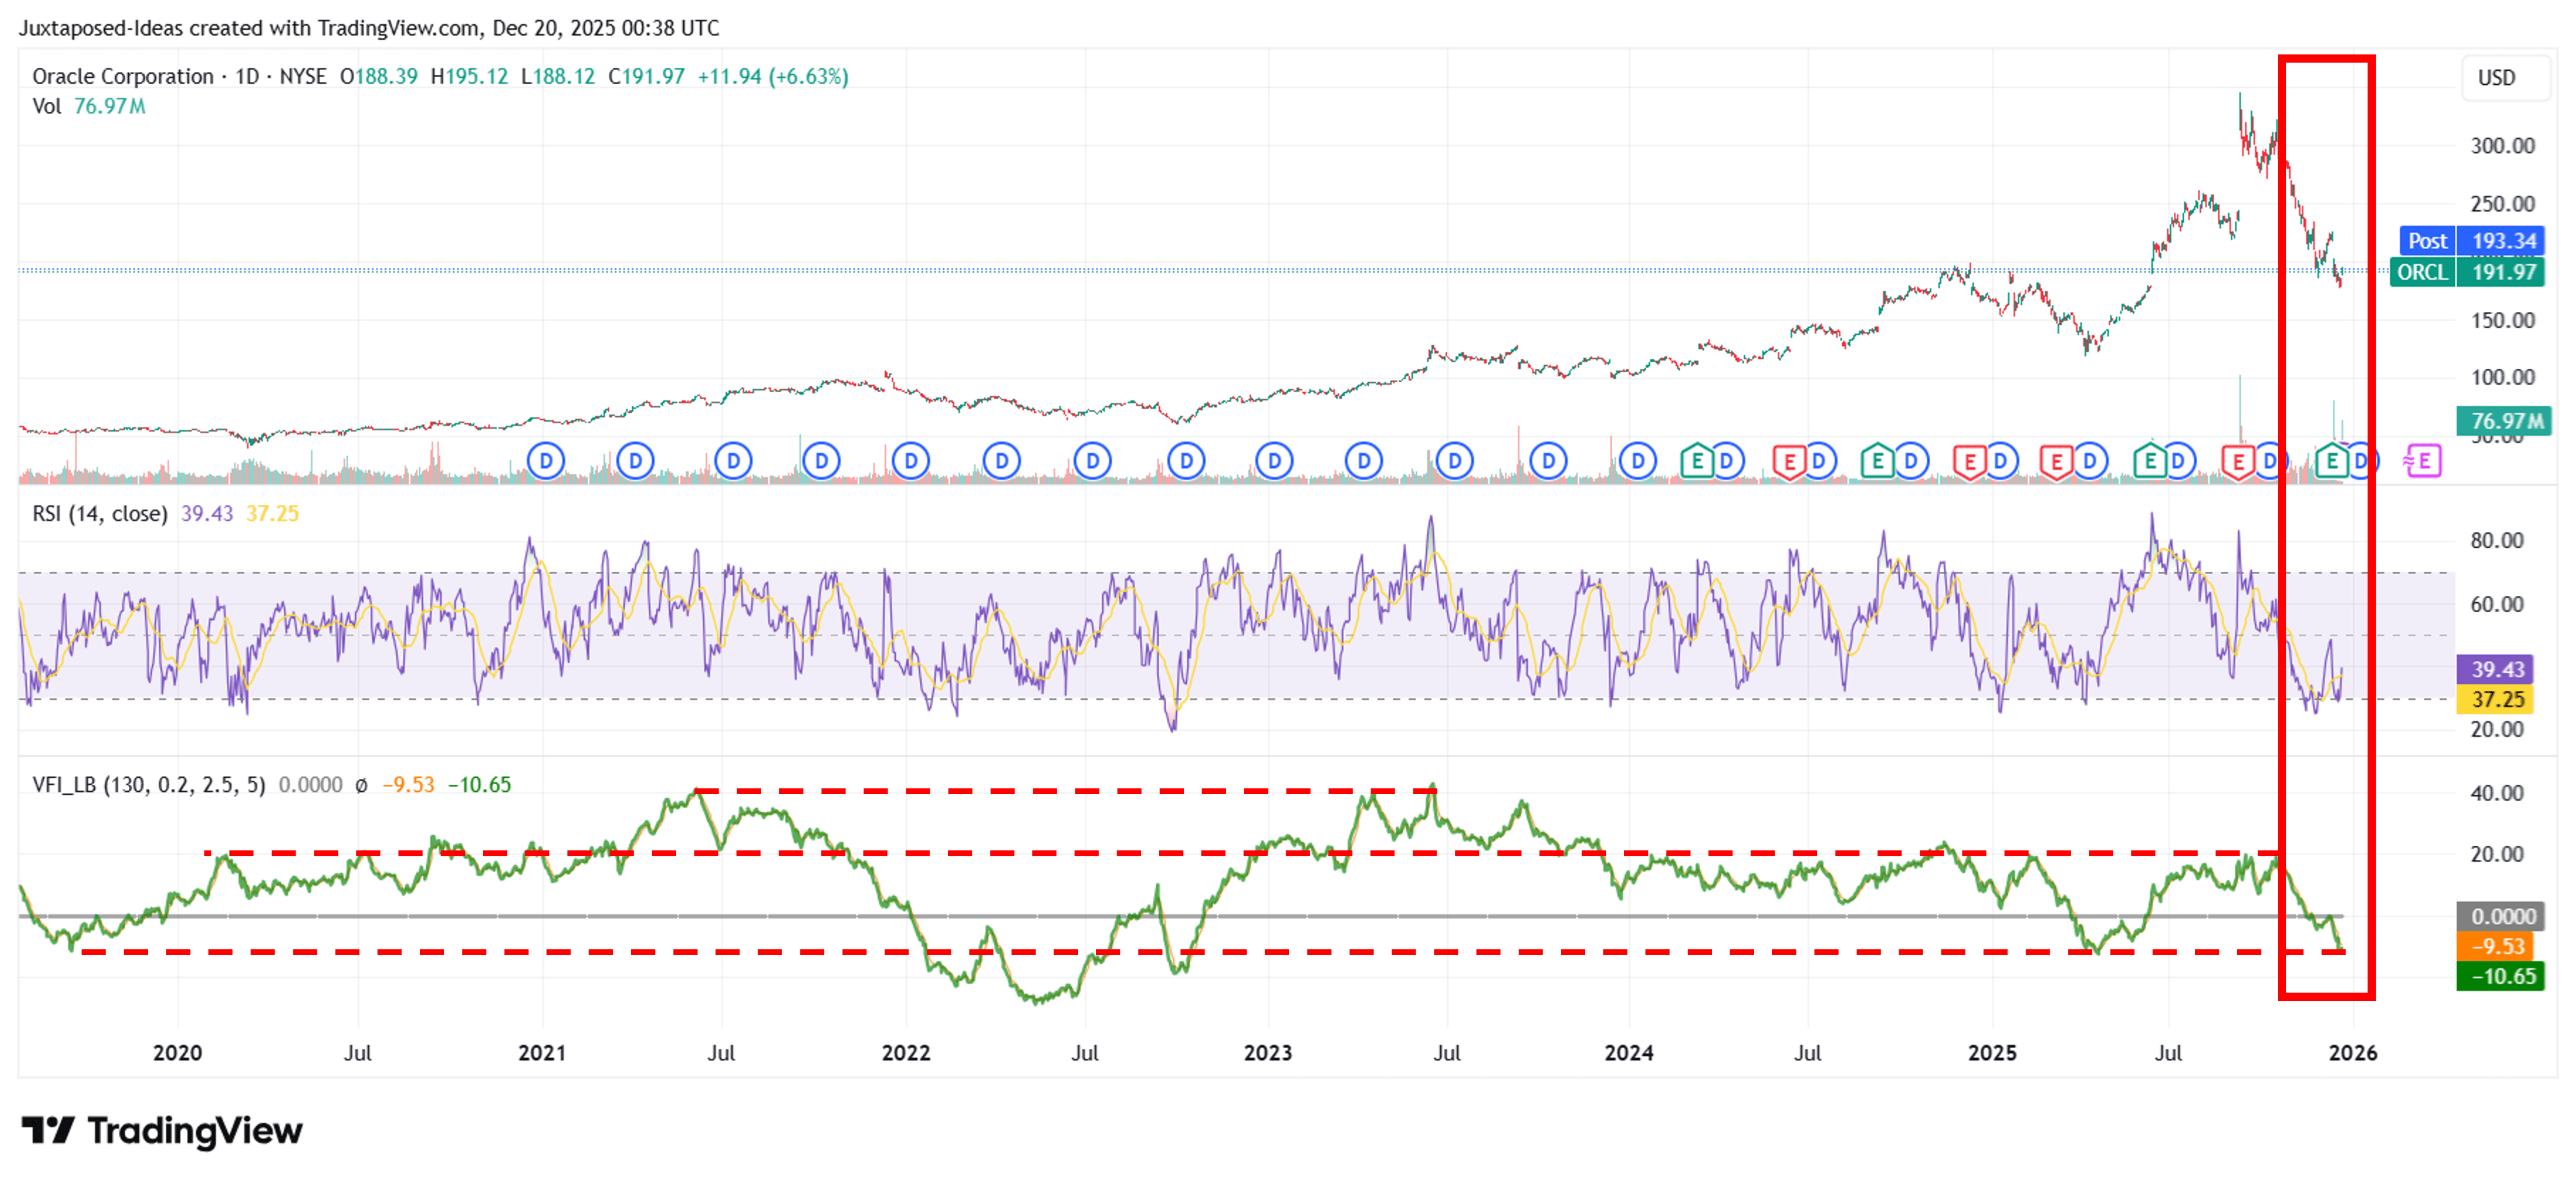Screen dimensions: 2576x1184
Task: Click the rightmost red earnings E marker
Action: click(2238, 462)
